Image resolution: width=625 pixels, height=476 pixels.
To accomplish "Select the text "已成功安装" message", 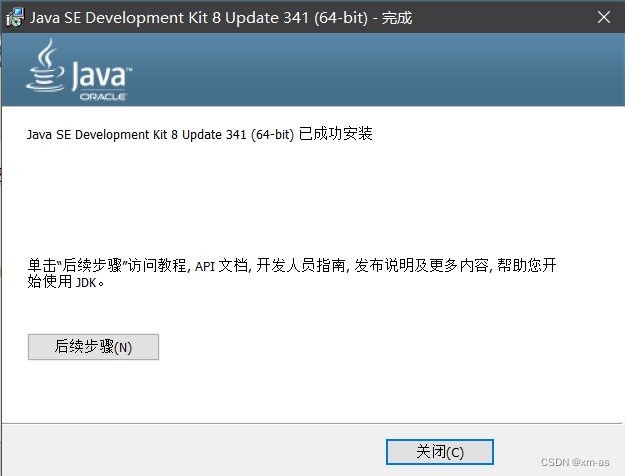I will pyautogui.click(x=336, y=134).
